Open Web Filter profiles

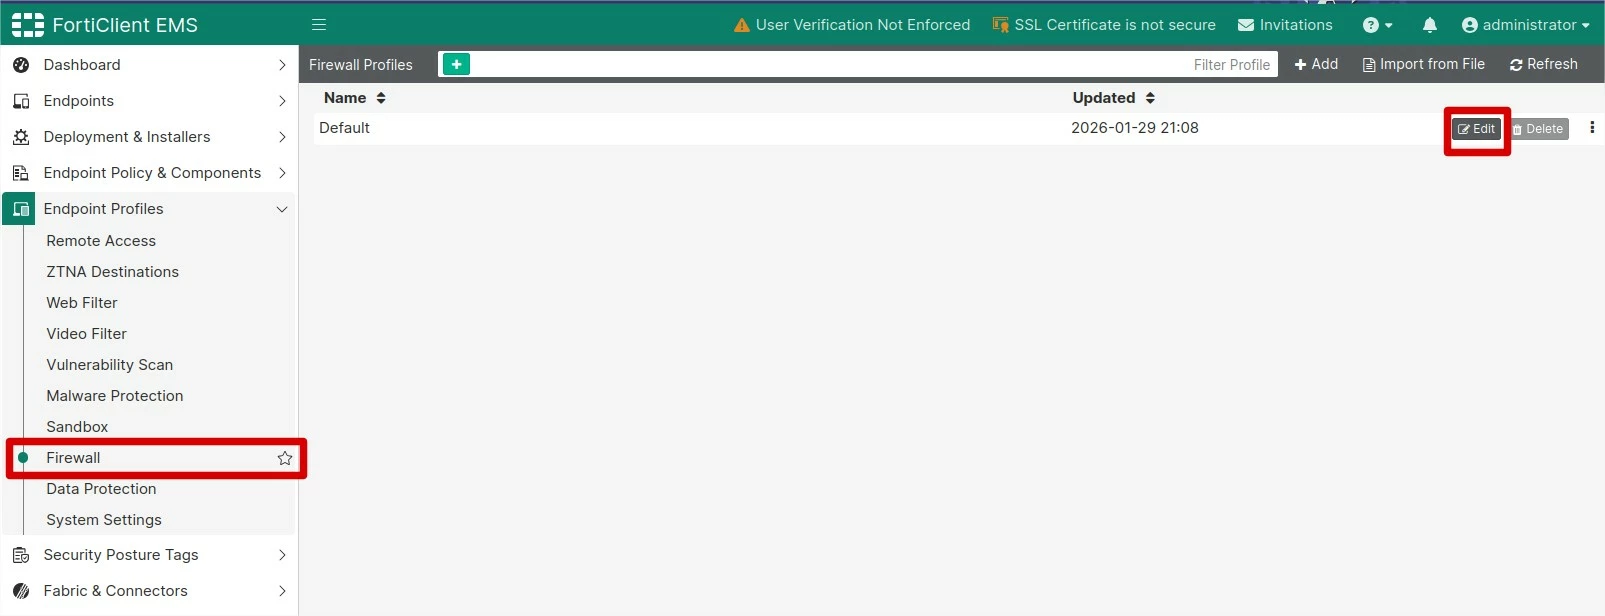click(x=82, y=303)
